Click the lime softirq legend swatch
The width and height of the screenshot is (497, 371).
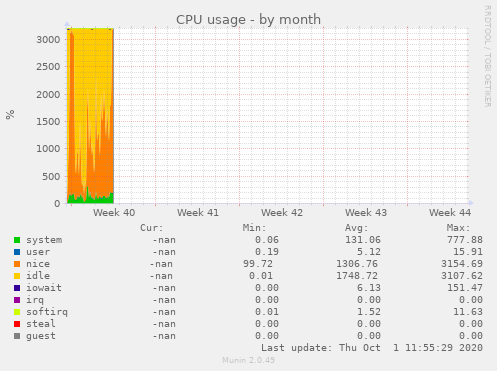point(17,312)
